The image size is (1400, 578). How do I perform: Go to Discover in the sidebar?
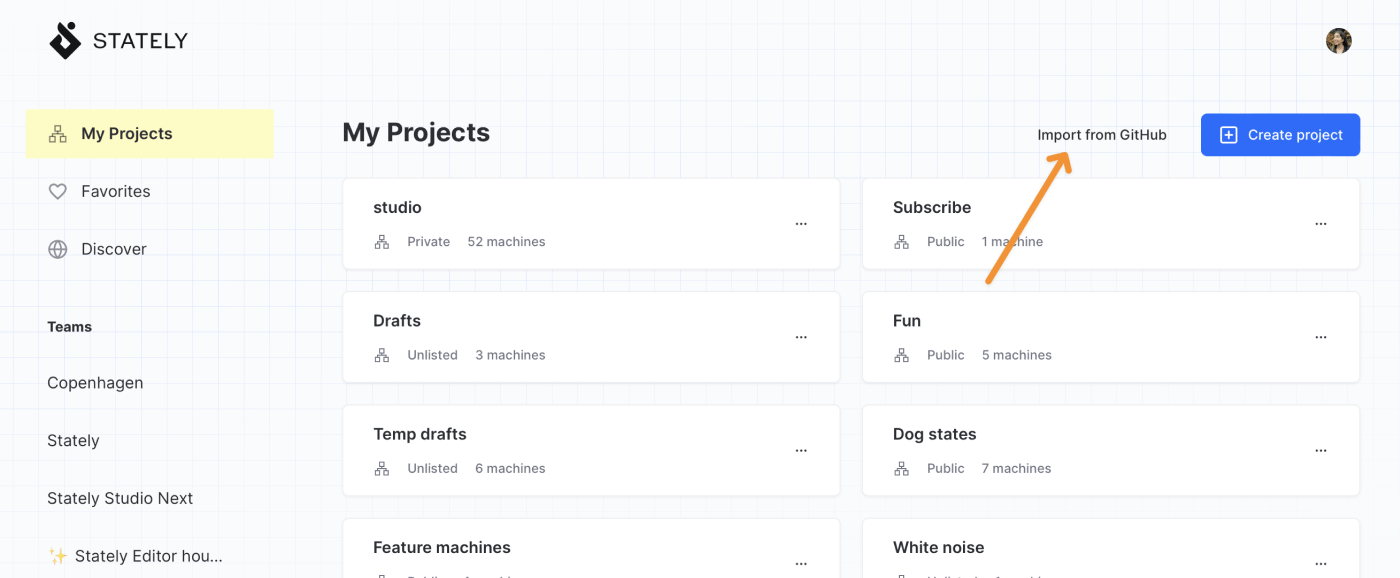[113, 249]
